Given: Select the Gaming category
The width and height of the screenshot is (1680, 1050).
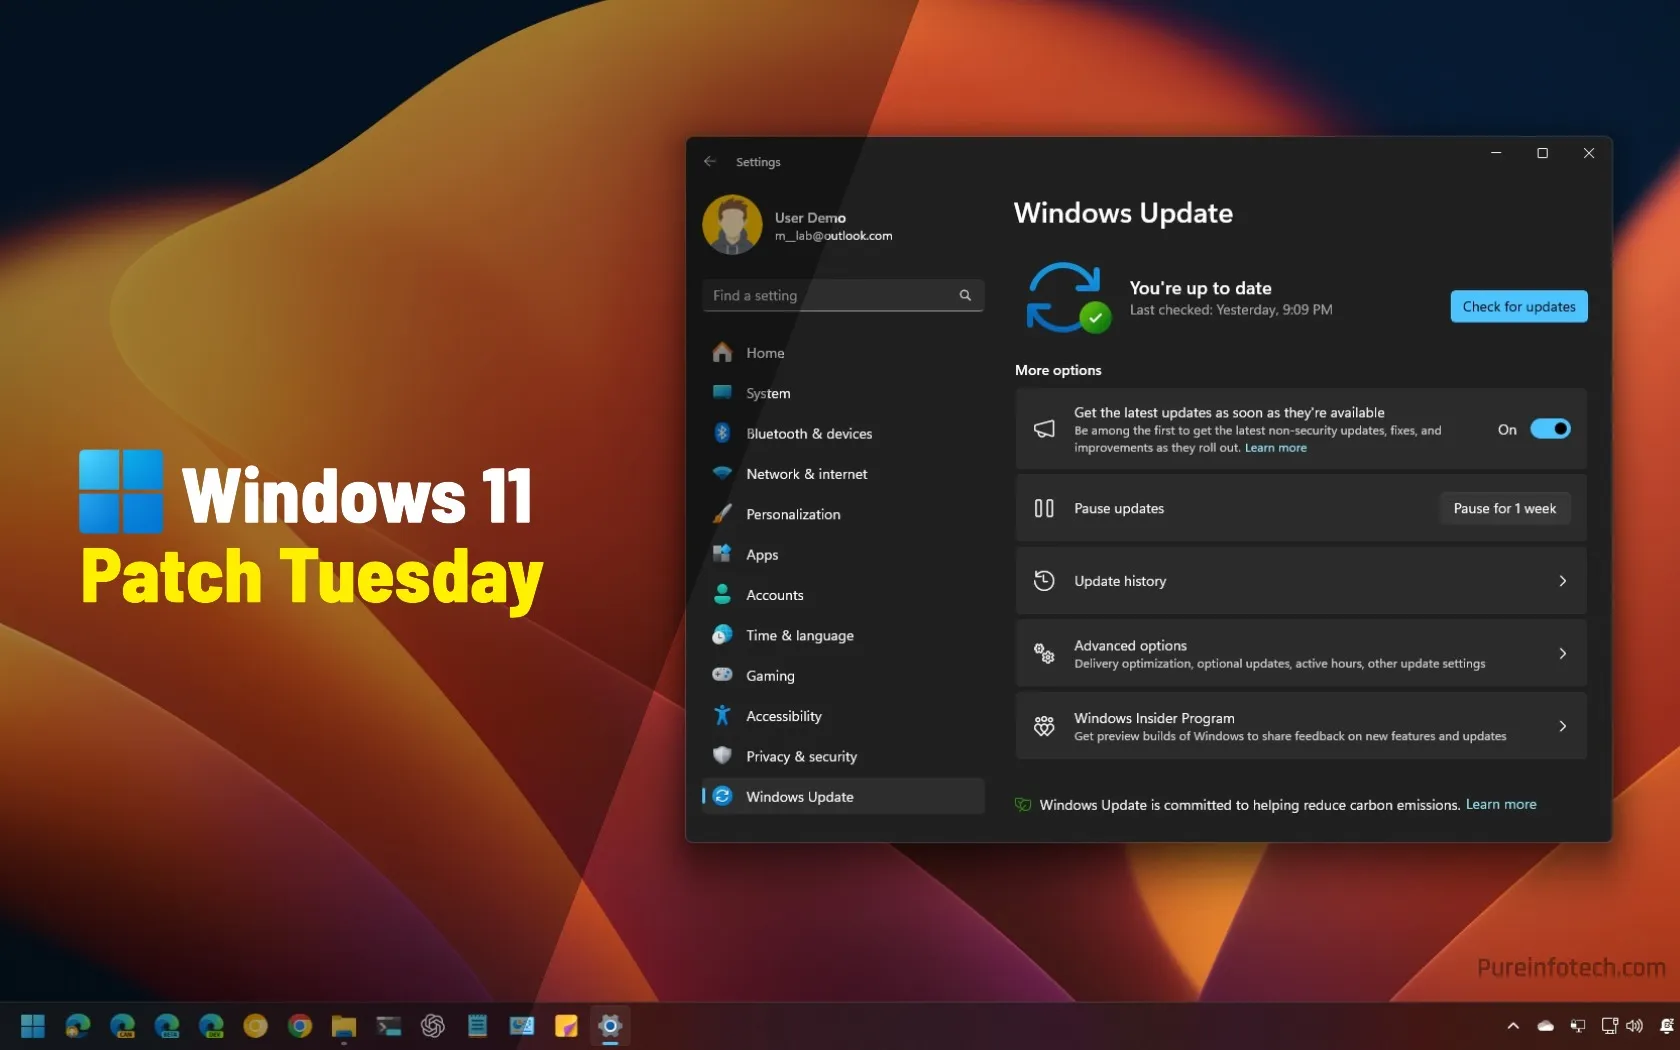Looking at the screenshot, I should click(843, 675).
